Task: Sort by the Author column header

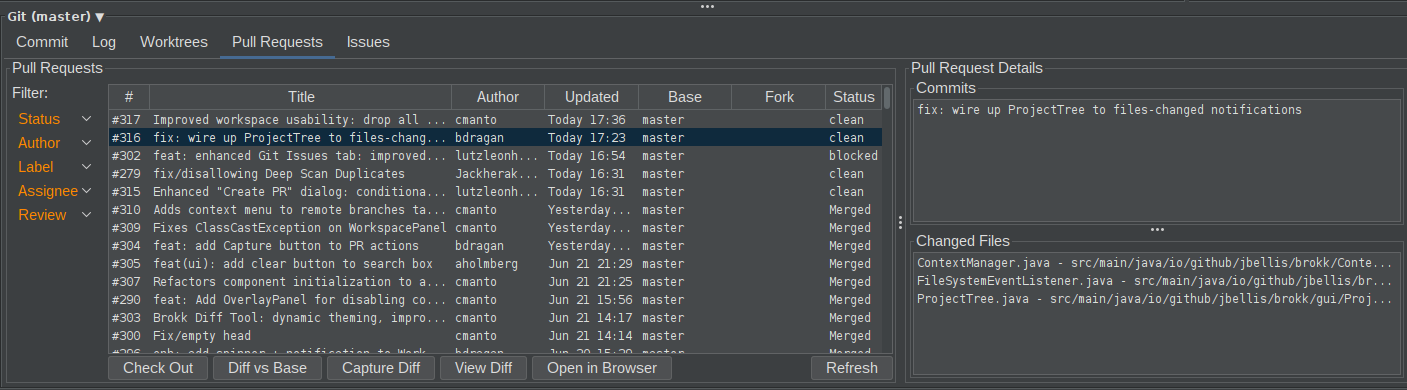Action: [x=498, y=97]
